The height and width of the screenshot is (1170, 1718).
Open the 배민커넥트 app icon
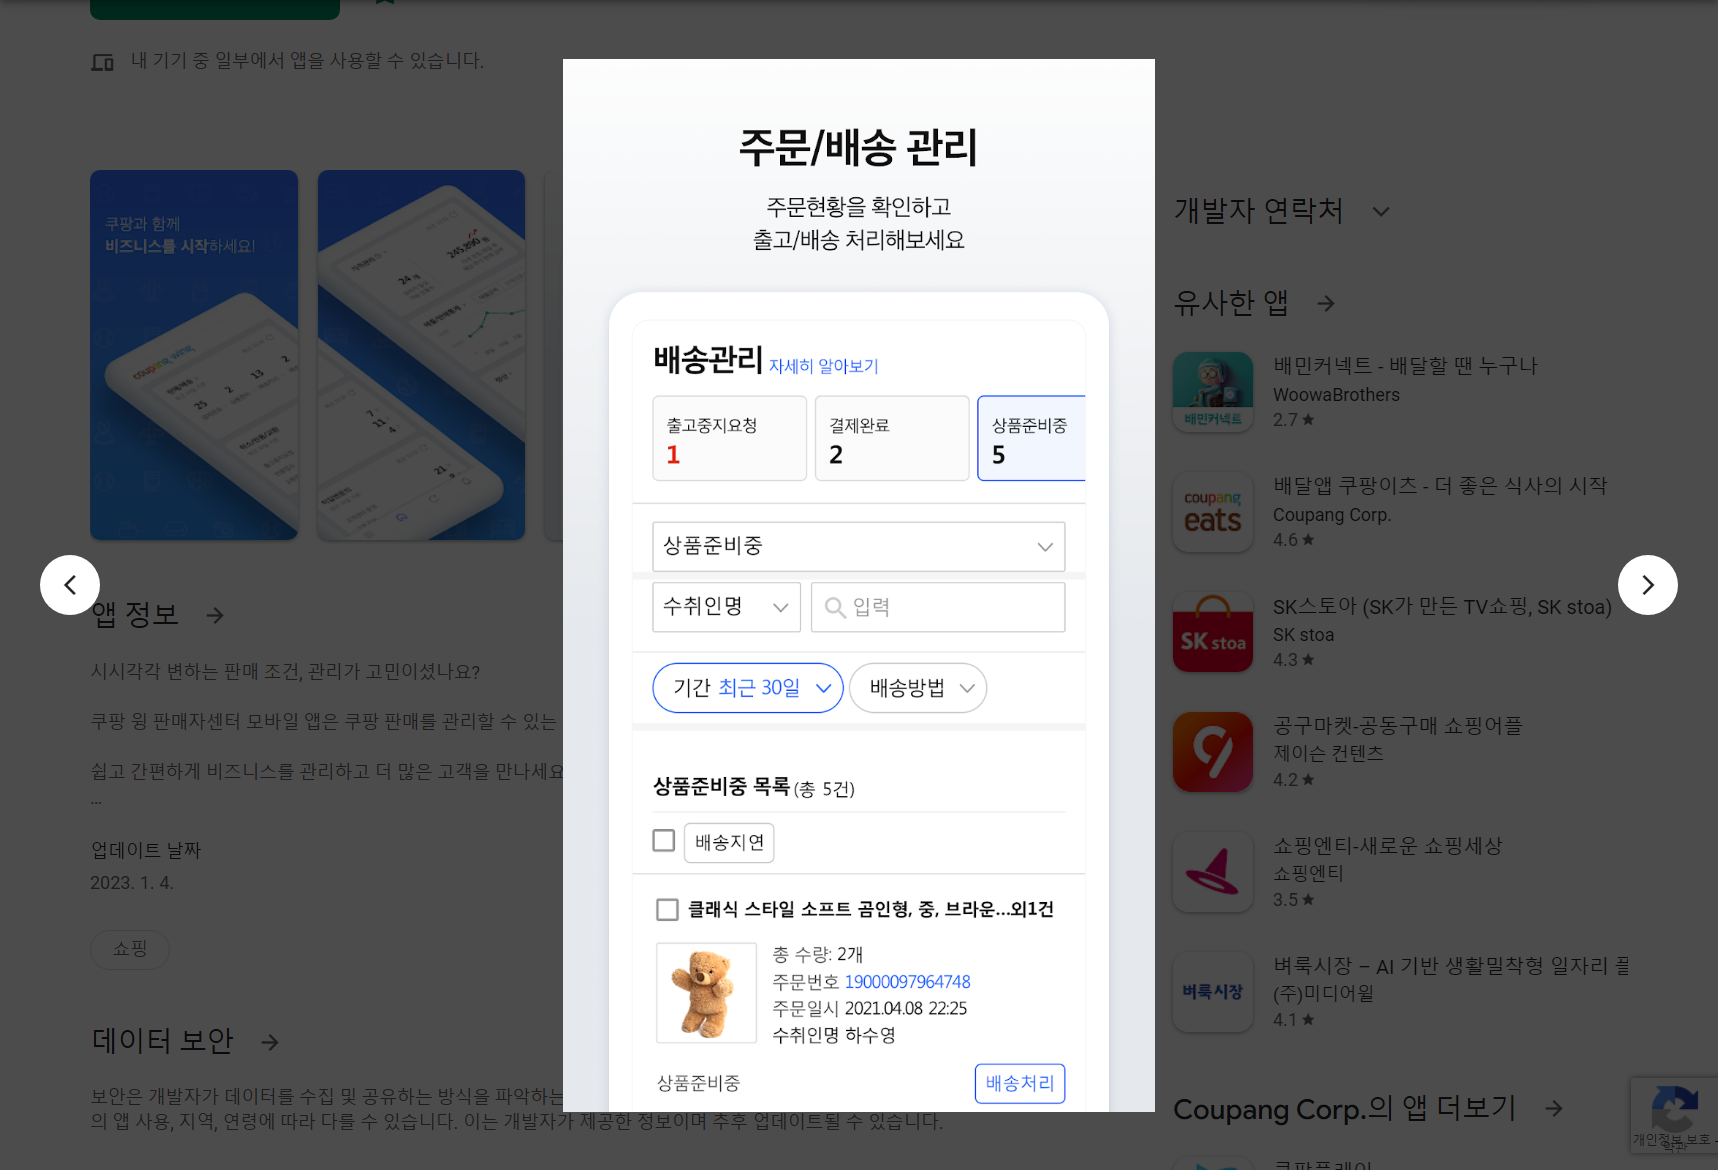[x=1212, y=391]
